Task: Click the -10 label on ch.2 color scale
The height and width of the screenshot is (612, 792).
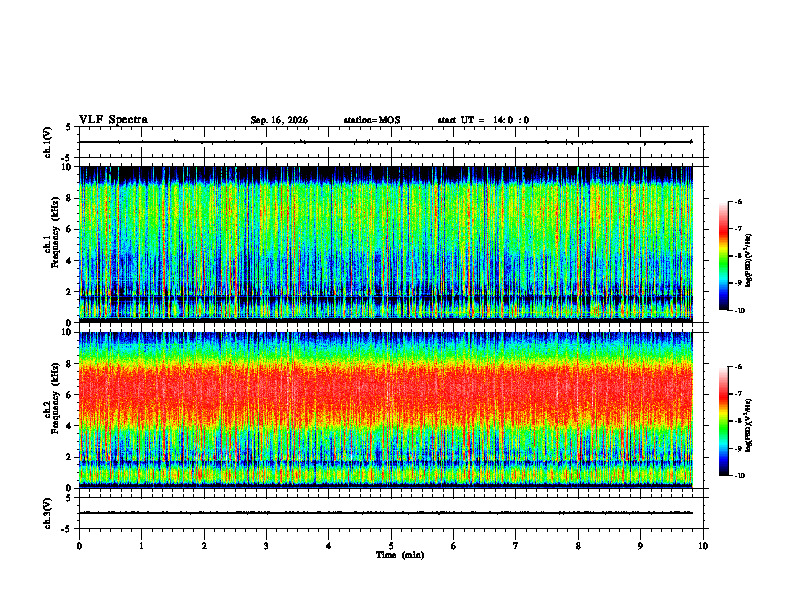Action: tap(739, 476)
